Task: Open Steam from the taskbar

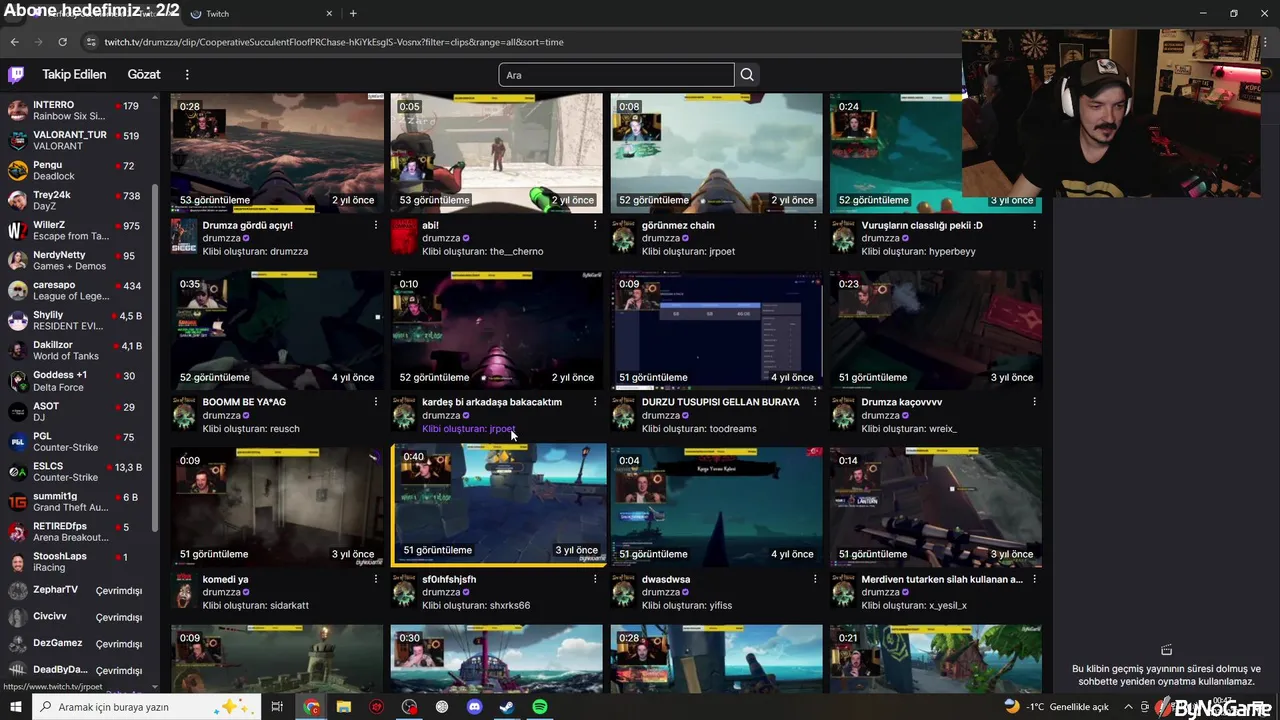Action: coord(507,707)
